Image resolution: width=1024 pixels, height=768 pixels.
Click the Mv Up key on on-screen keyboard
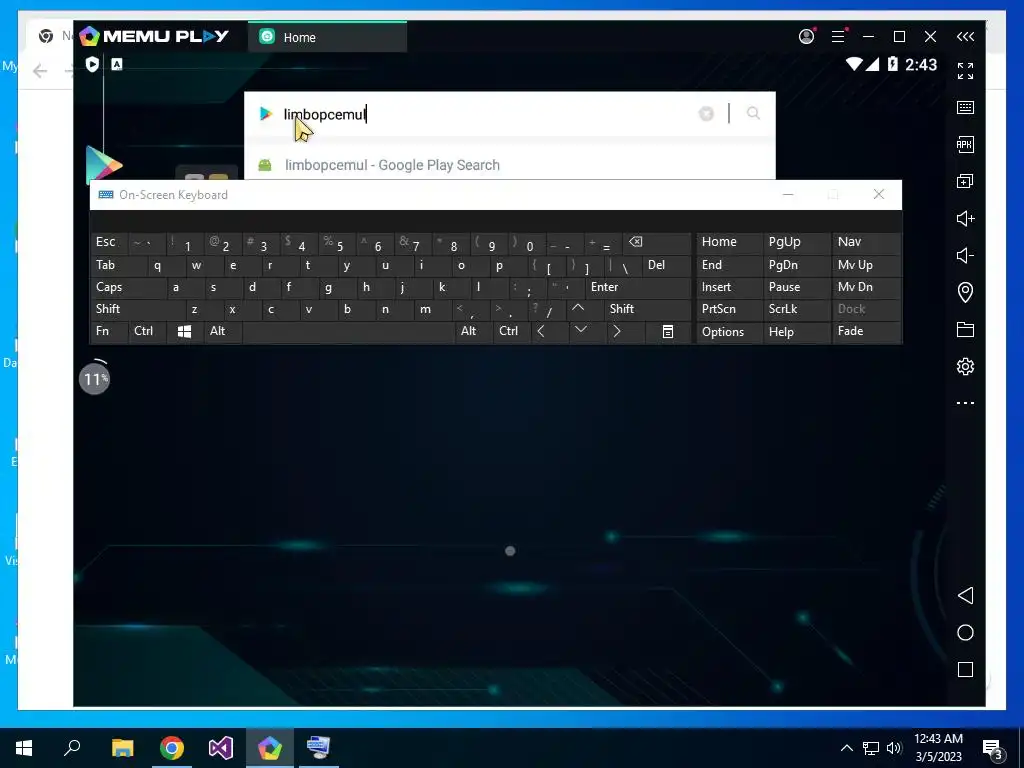point(867,265)
